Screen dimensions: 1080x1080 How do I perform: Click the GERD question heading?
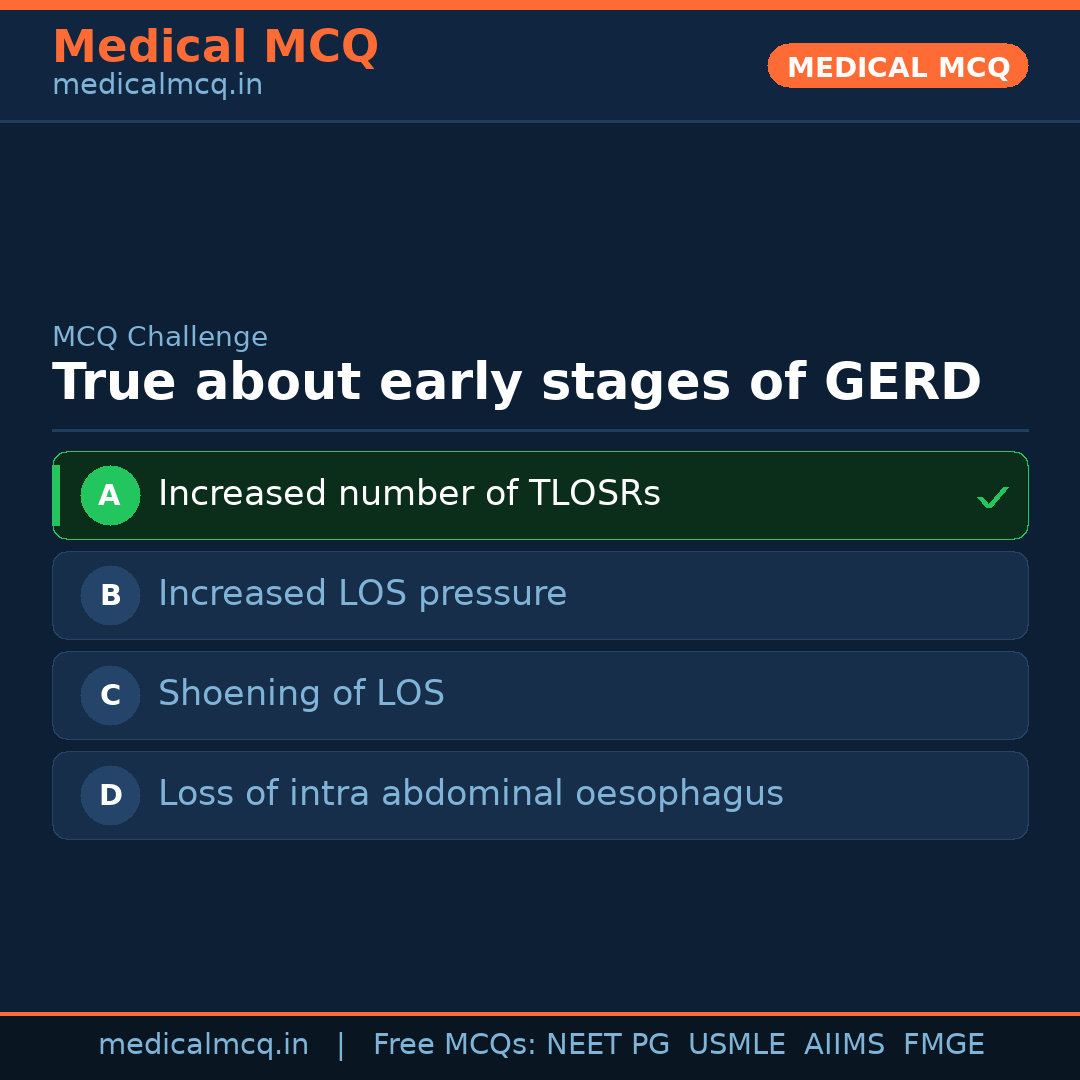click(x=516, y=383)
